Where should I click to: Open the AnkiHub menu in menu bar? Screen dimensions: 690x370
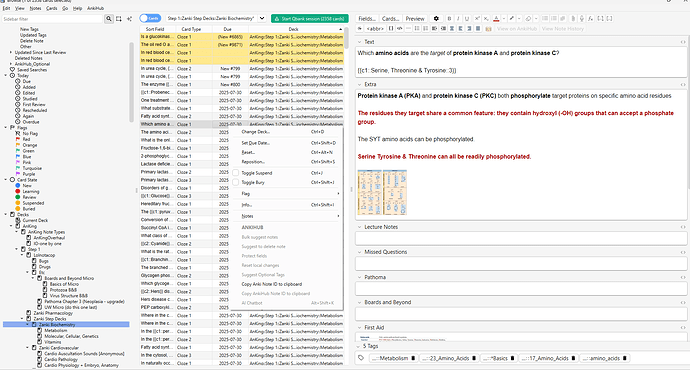point(95,8)
